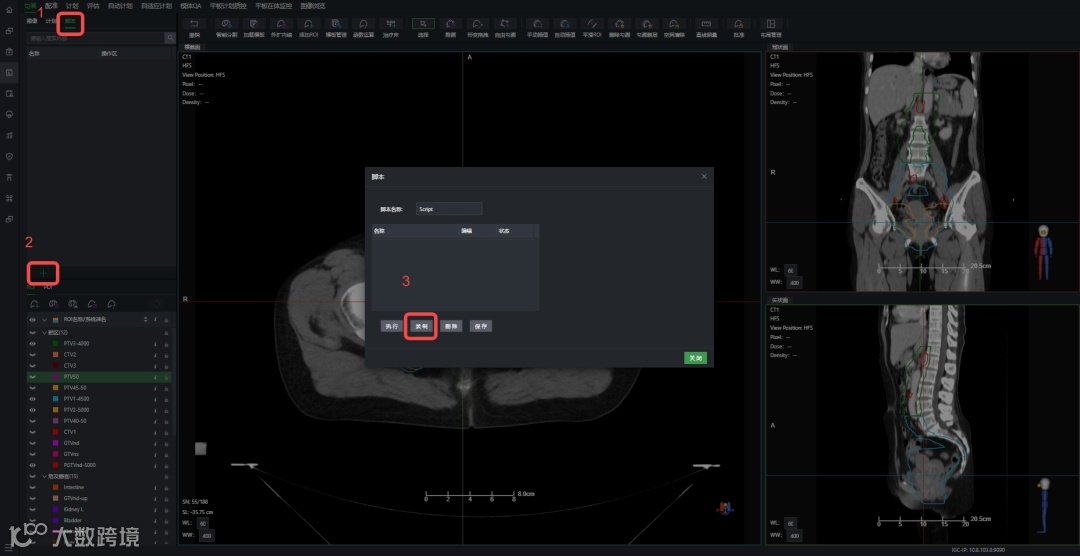Click the home icon in left sidebar
This screenshot has width=1080, height=556.
9,10
